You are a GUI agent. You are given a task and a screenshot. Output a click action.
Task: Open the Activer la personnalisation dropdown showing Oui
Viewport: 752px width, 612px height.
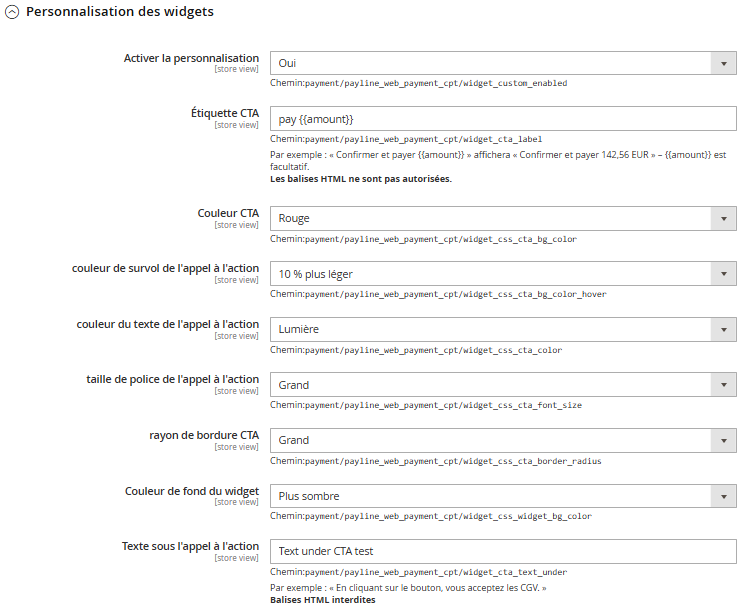click(x=503, y=63)
